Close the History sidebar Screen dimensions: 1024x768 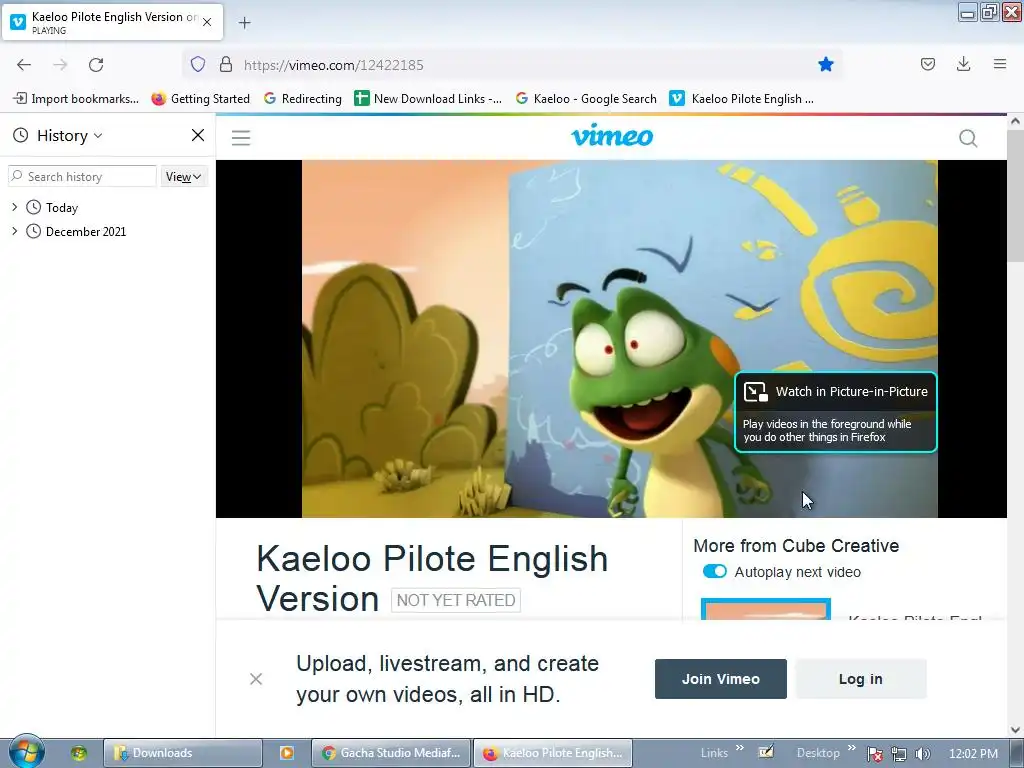coord(198,135)
